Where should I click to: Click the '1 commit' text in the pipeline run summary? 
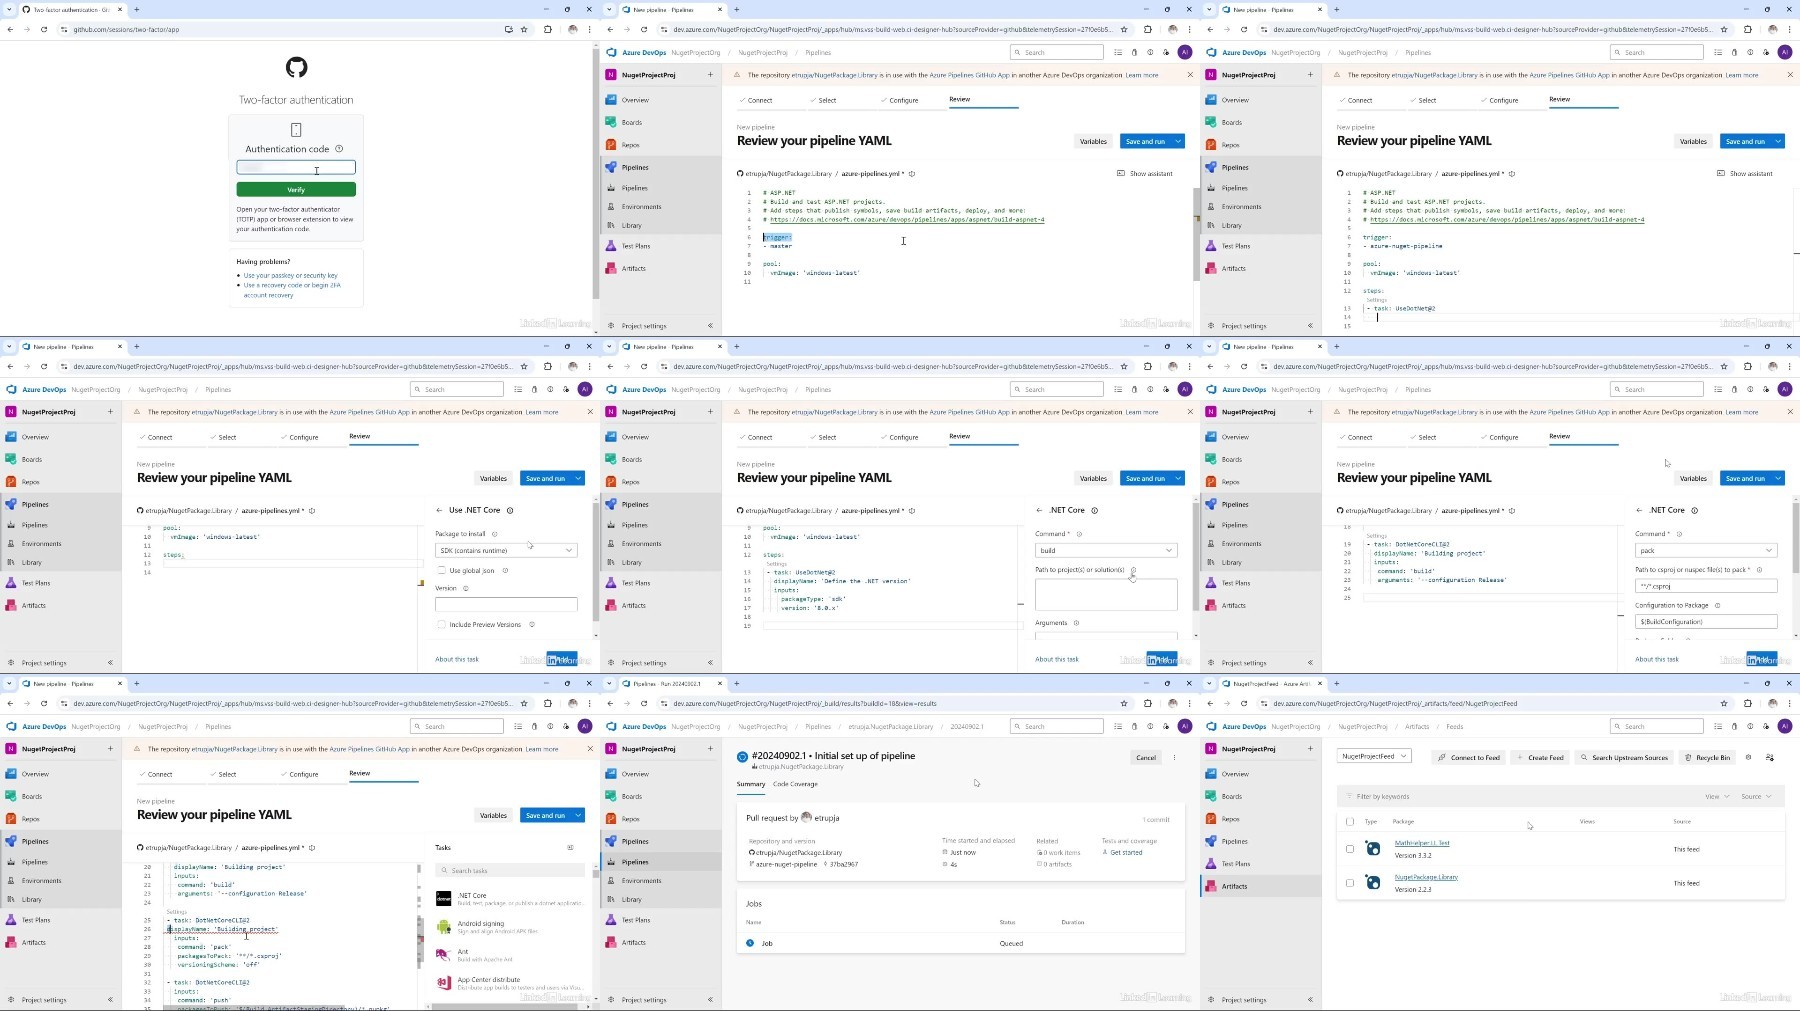(x=1158, y=820)
